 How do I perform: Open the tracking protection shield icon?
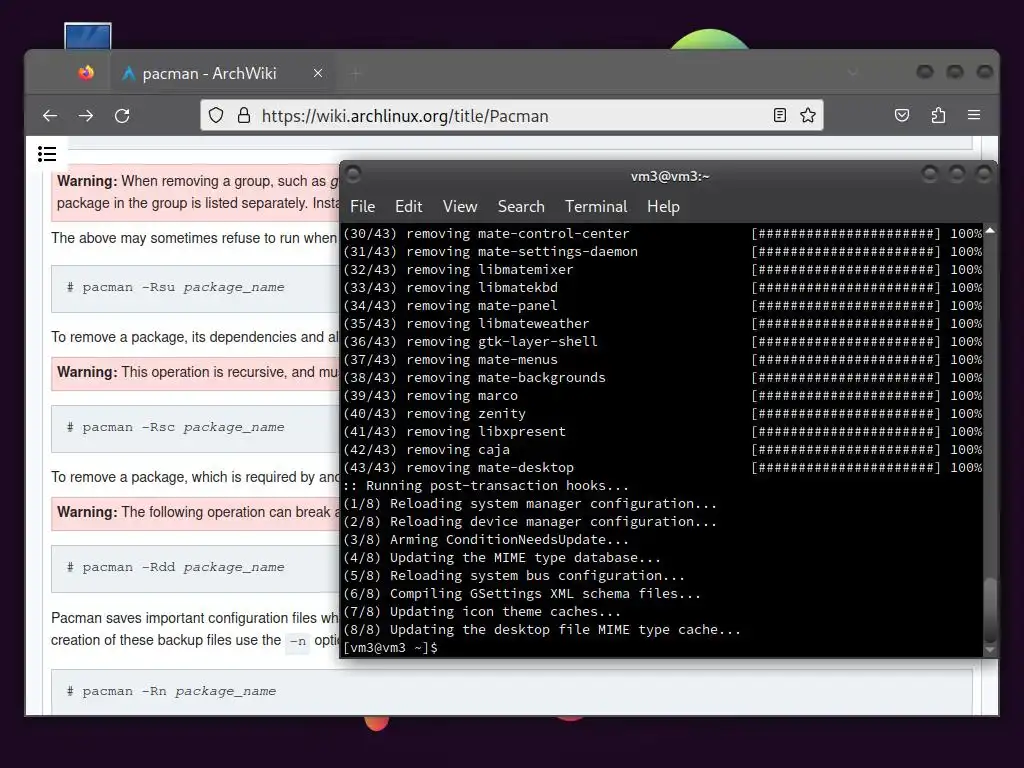[216, 116]
